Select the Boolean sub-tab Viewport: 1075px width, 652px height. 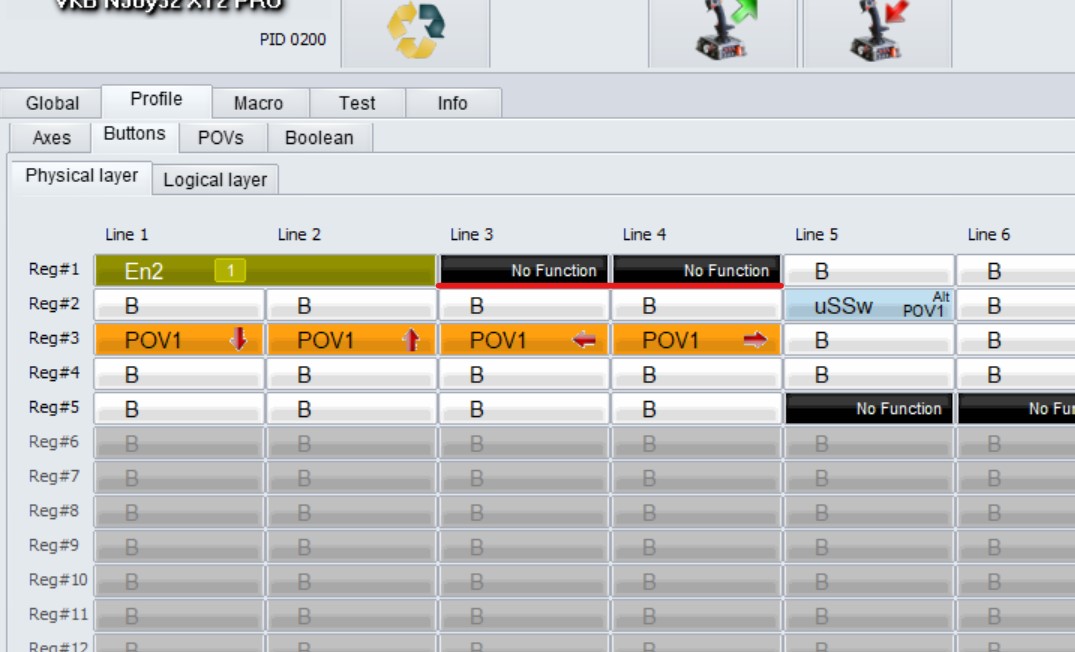click(319, 138)
